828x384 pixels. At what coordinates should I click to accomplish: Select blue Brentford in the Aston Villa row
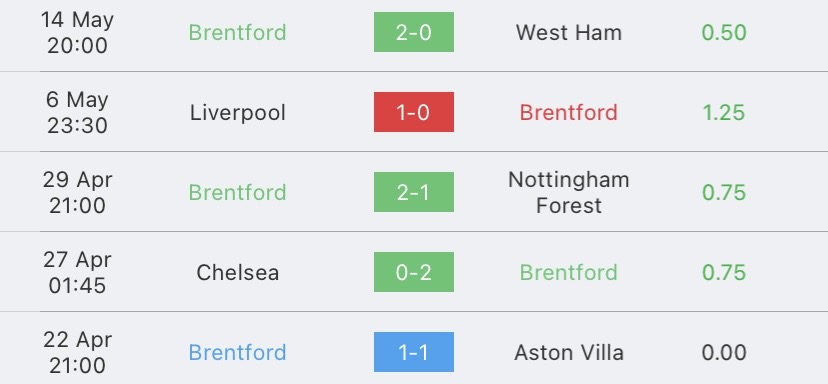coord(238,352)
